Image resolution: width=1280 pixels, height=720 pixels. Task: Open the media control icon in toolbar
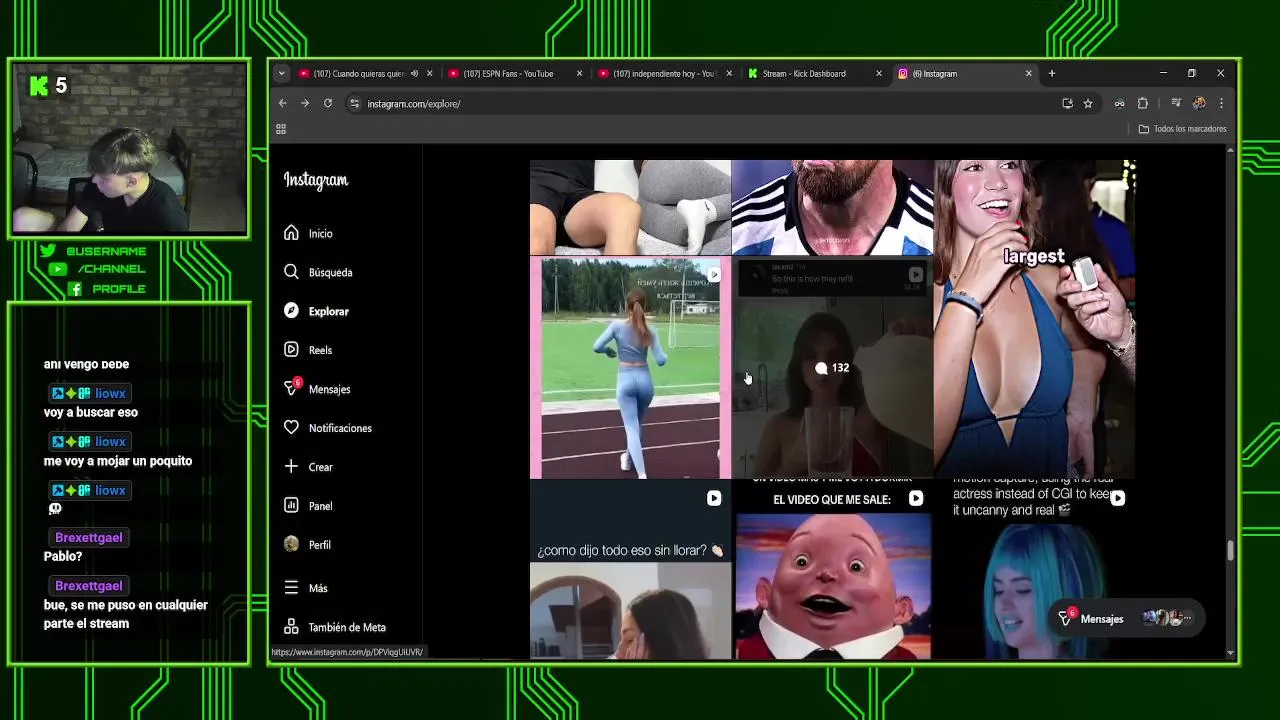point(1176,103)
